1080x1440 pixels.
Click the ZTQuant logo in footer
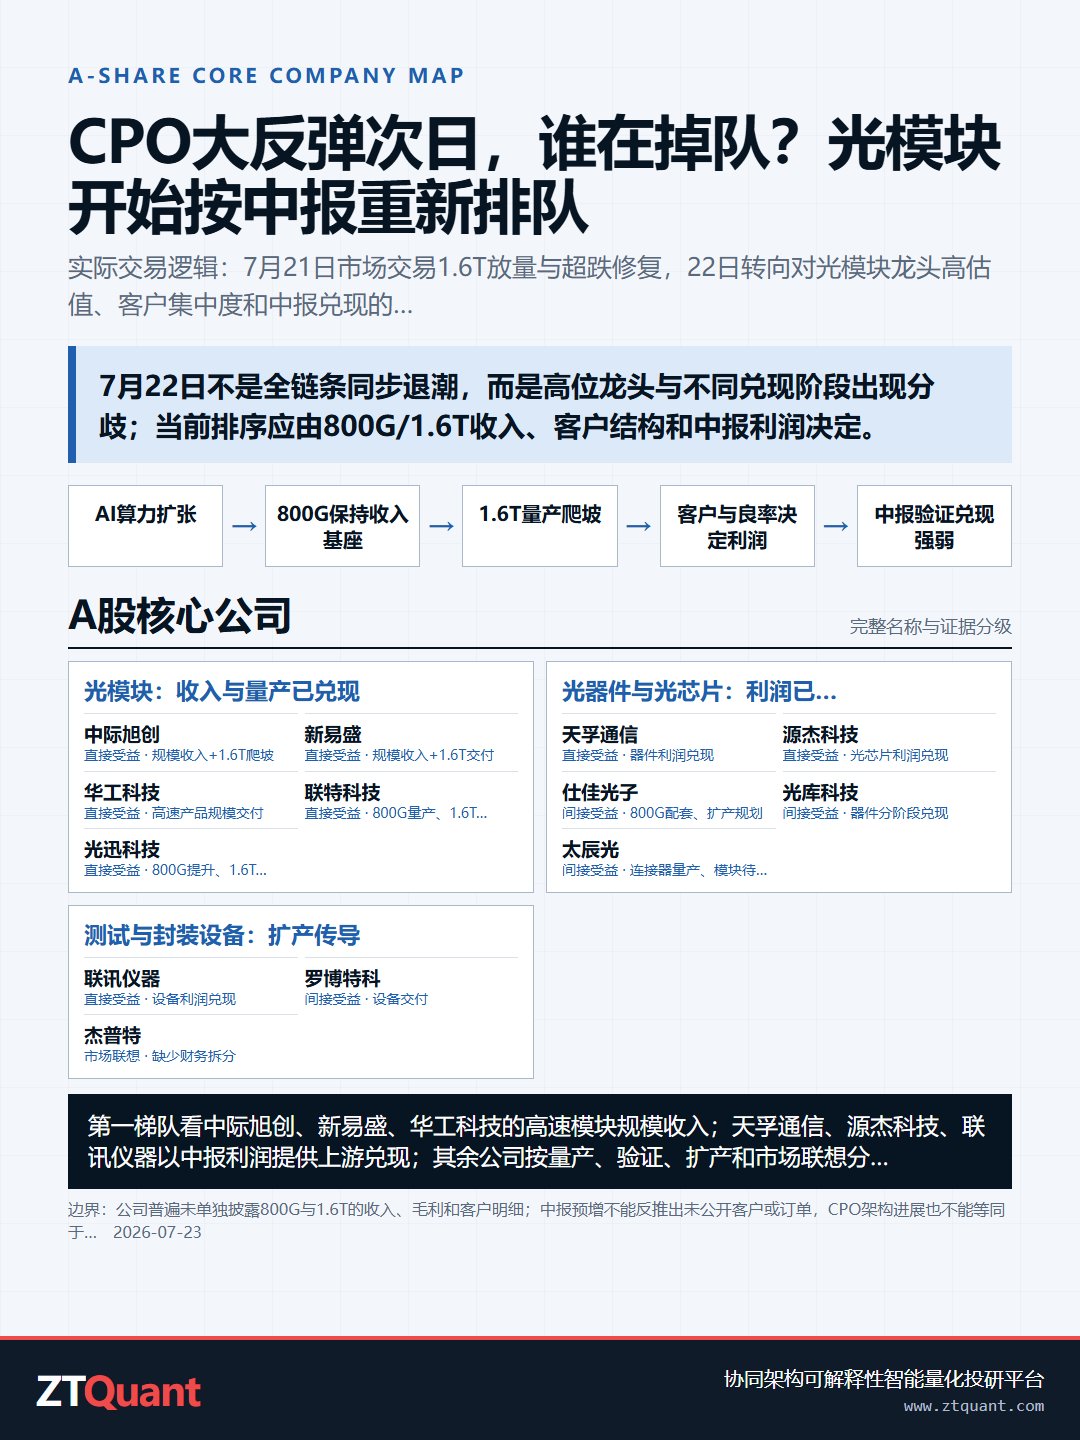coord(119,1392)
